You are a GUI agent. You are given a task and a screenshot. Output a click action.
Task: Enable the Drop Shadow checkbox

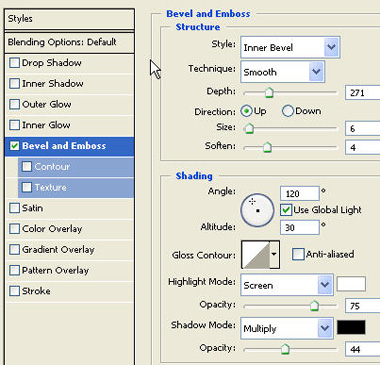14,63
